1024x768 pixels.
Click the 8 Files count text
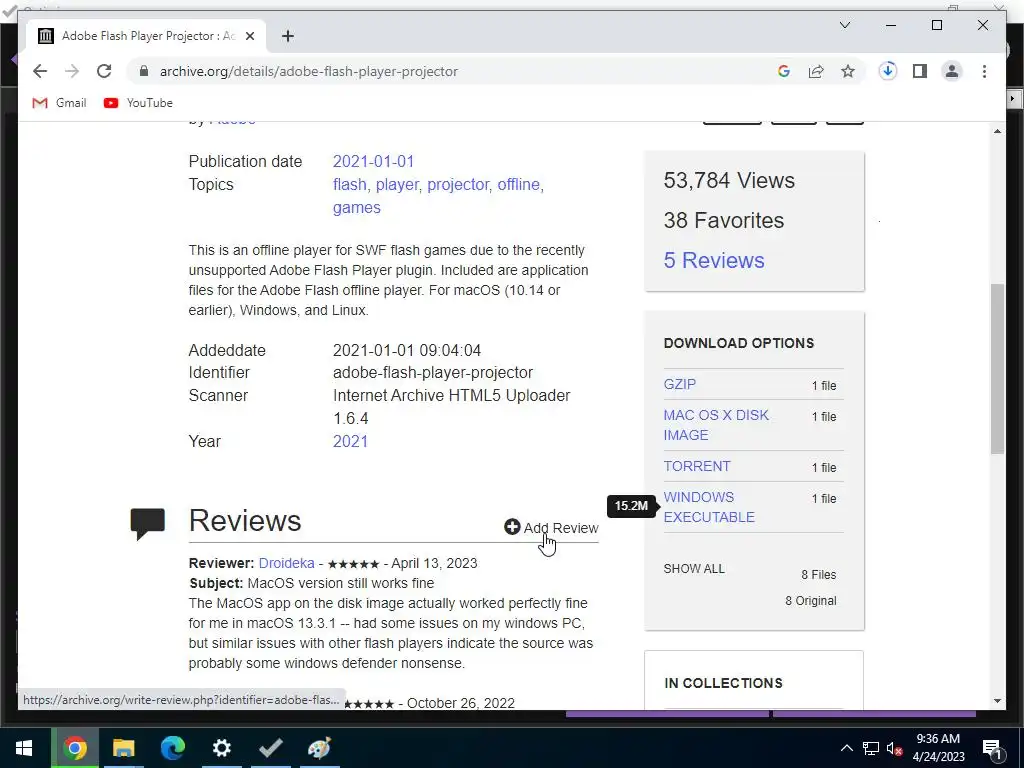click(x=819, y=575)
